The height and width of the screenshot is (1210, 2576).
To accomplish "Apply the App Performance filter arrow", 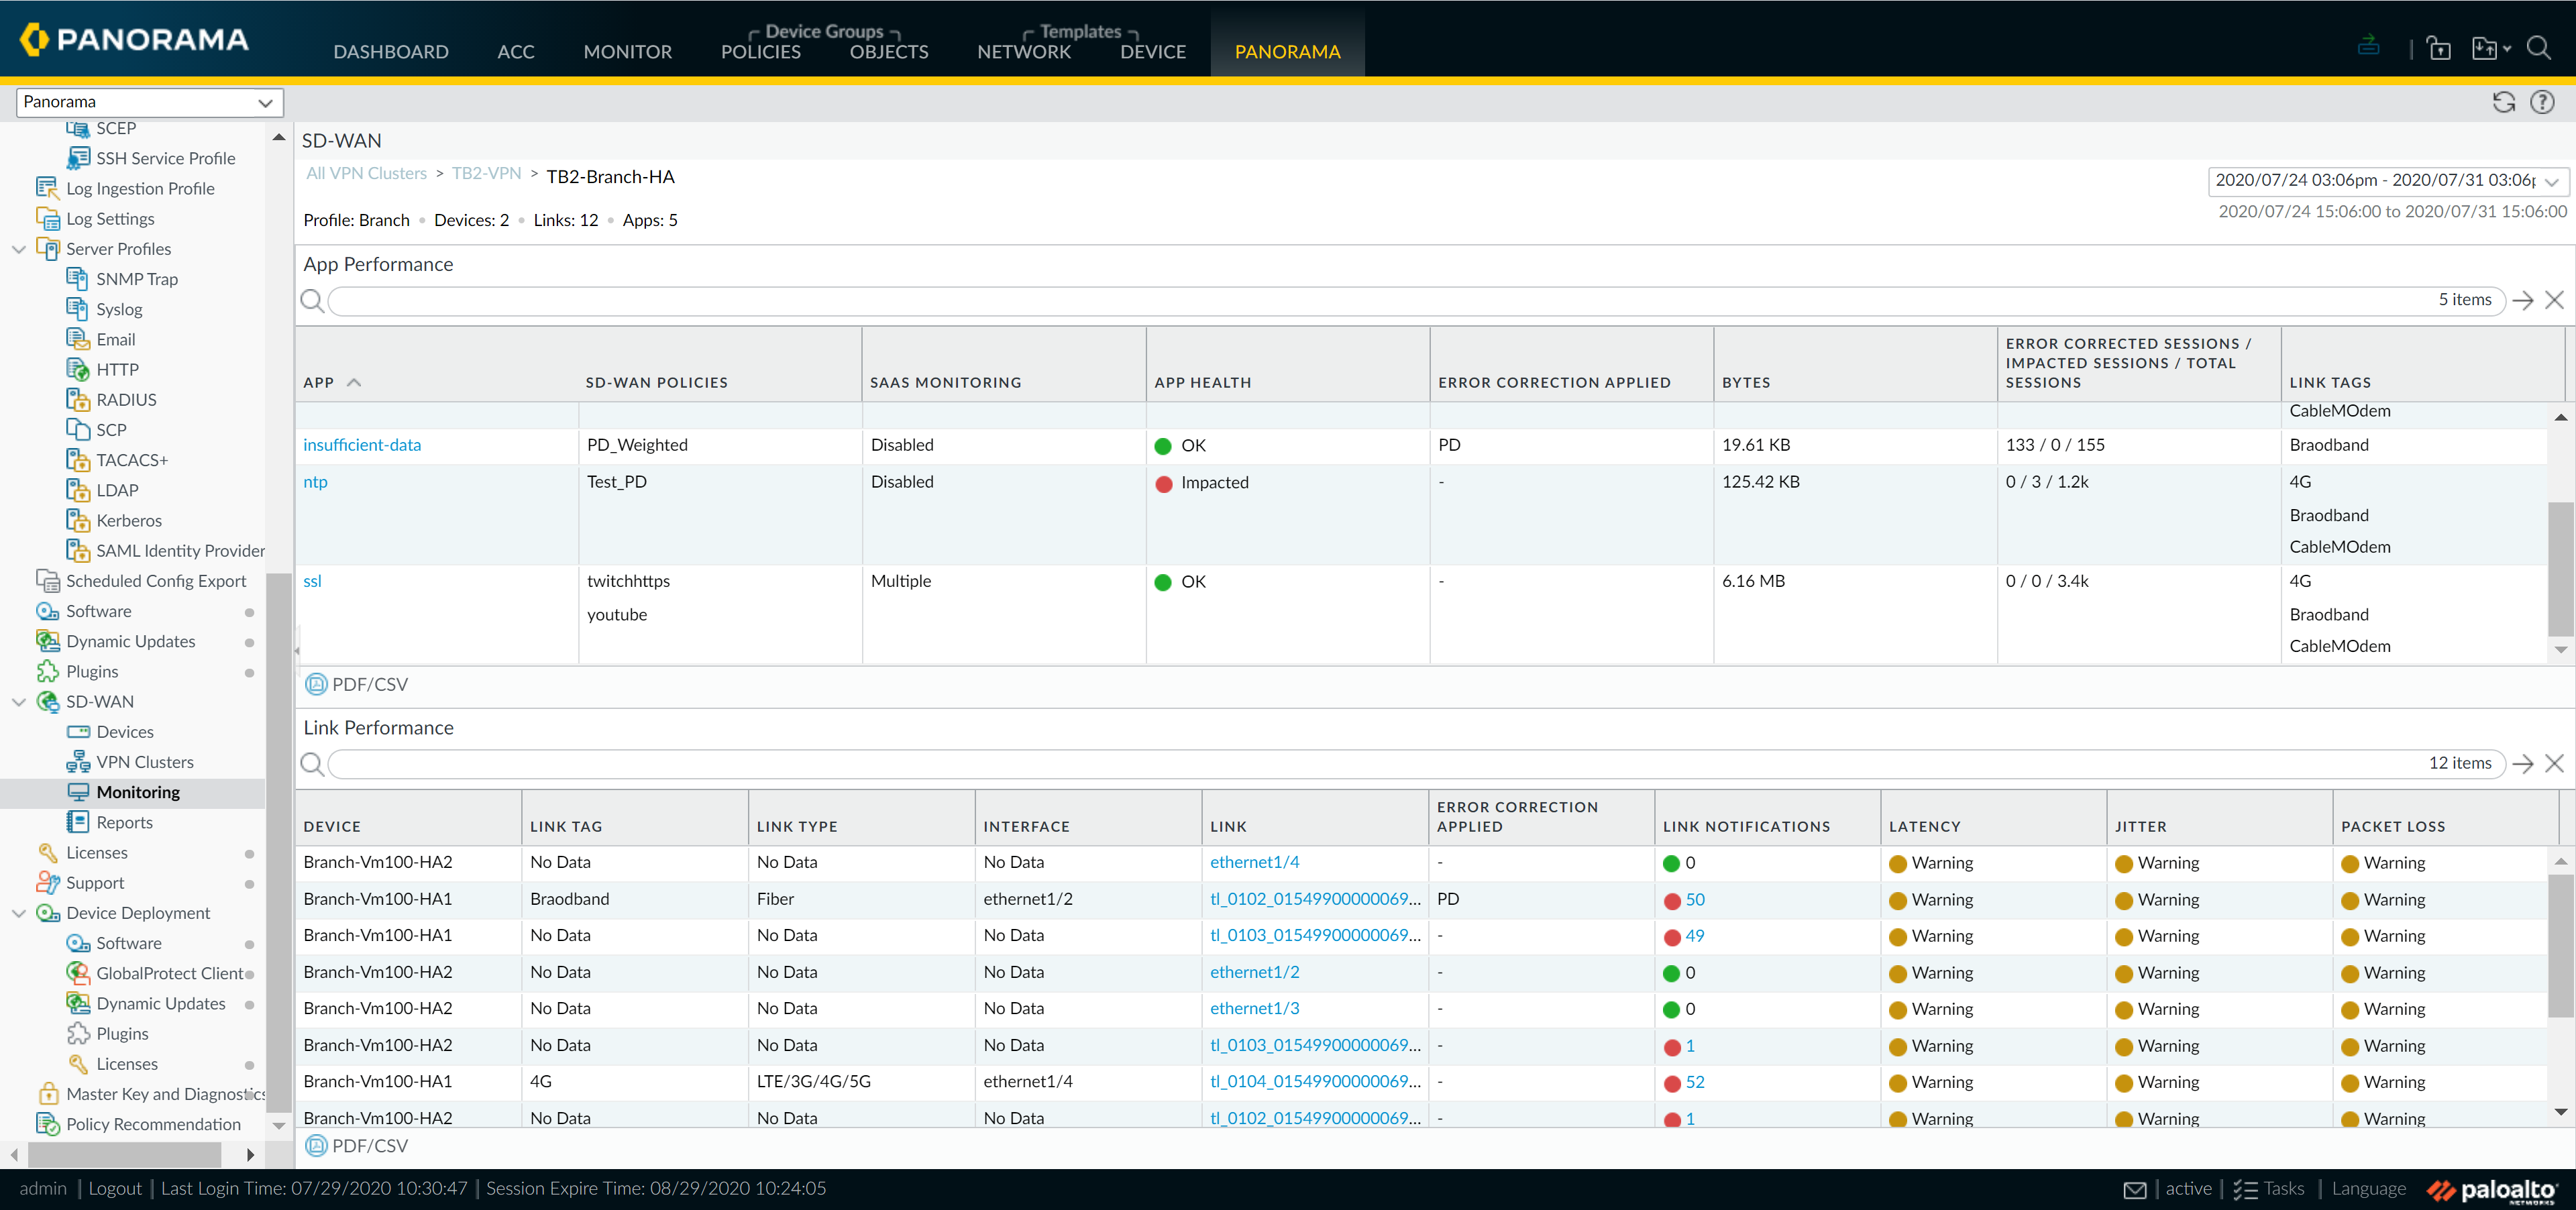I will (2522, 300).
